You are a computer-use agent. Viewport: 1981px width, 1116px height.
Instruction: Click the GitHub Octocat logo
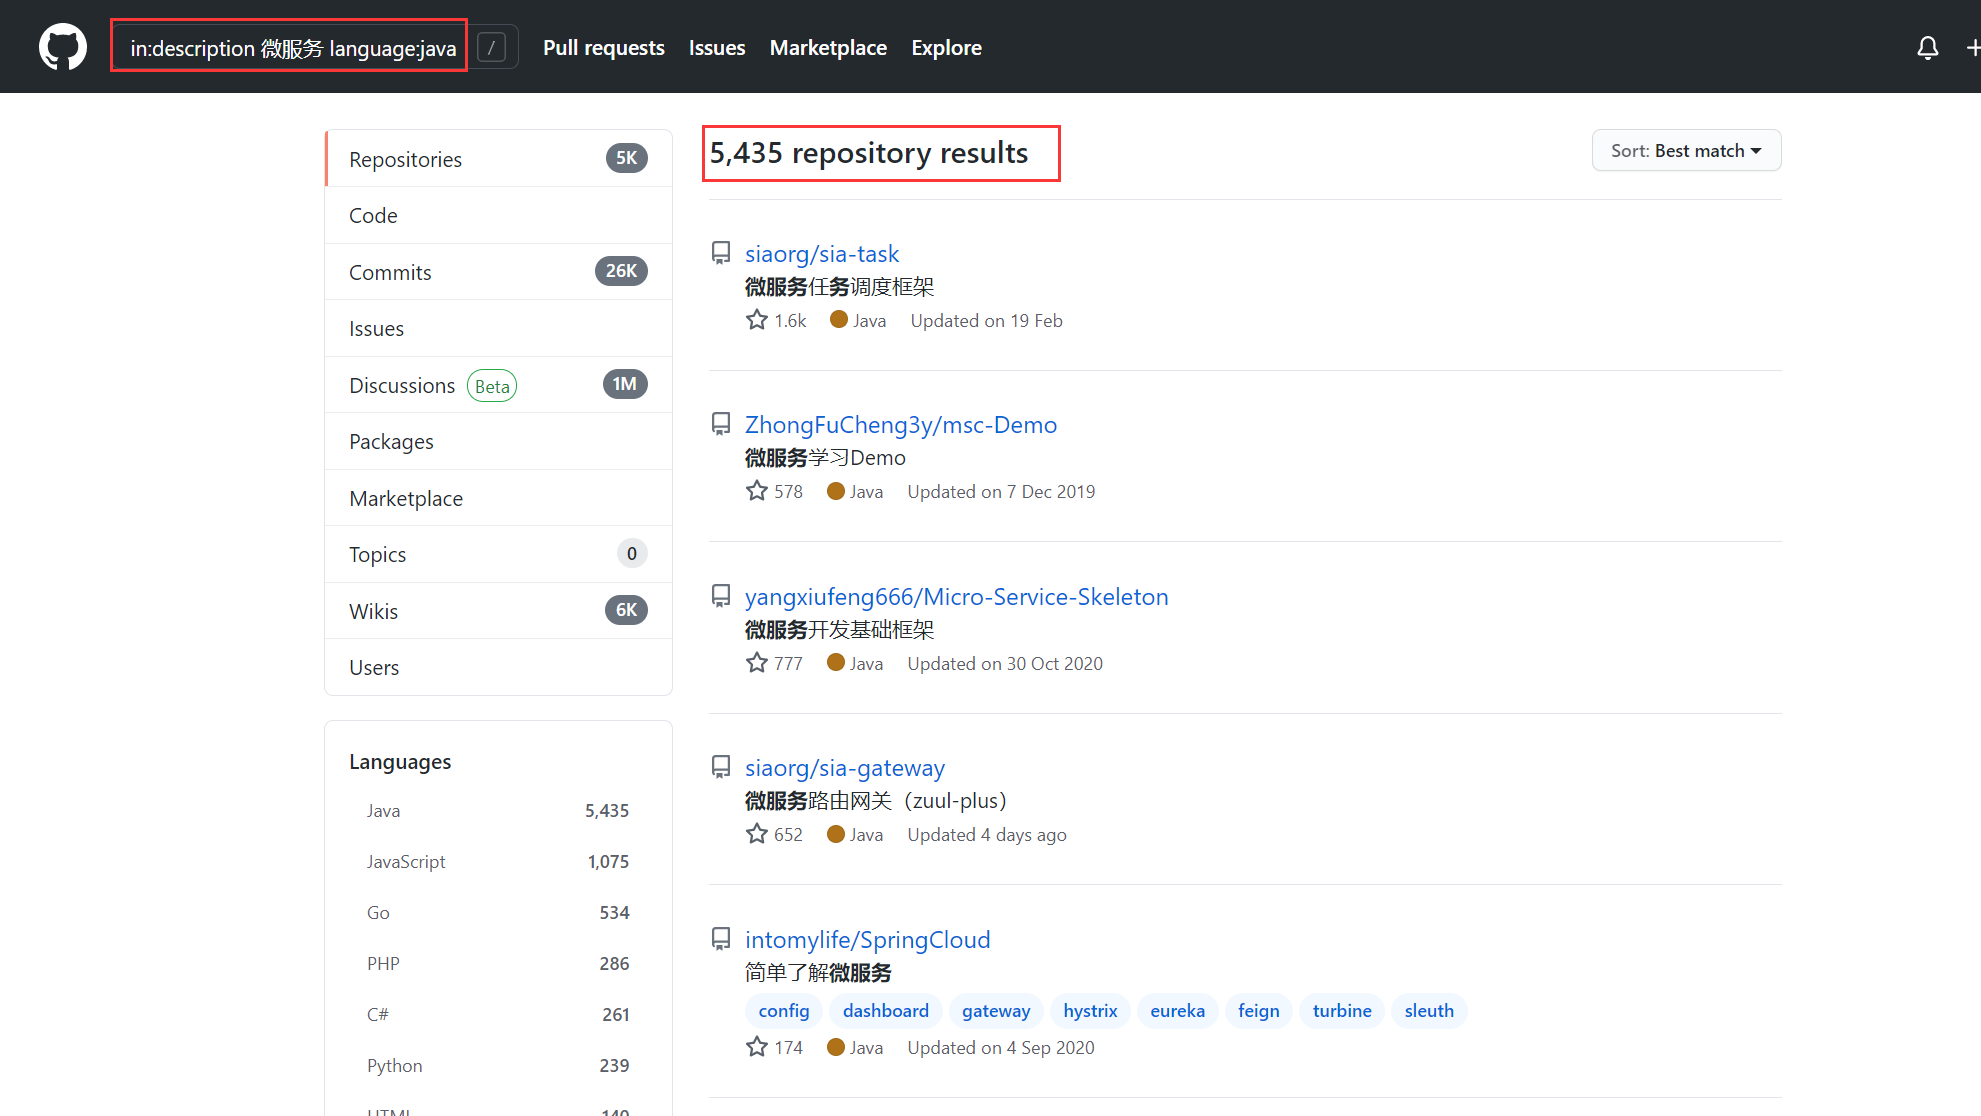[62, 47]
